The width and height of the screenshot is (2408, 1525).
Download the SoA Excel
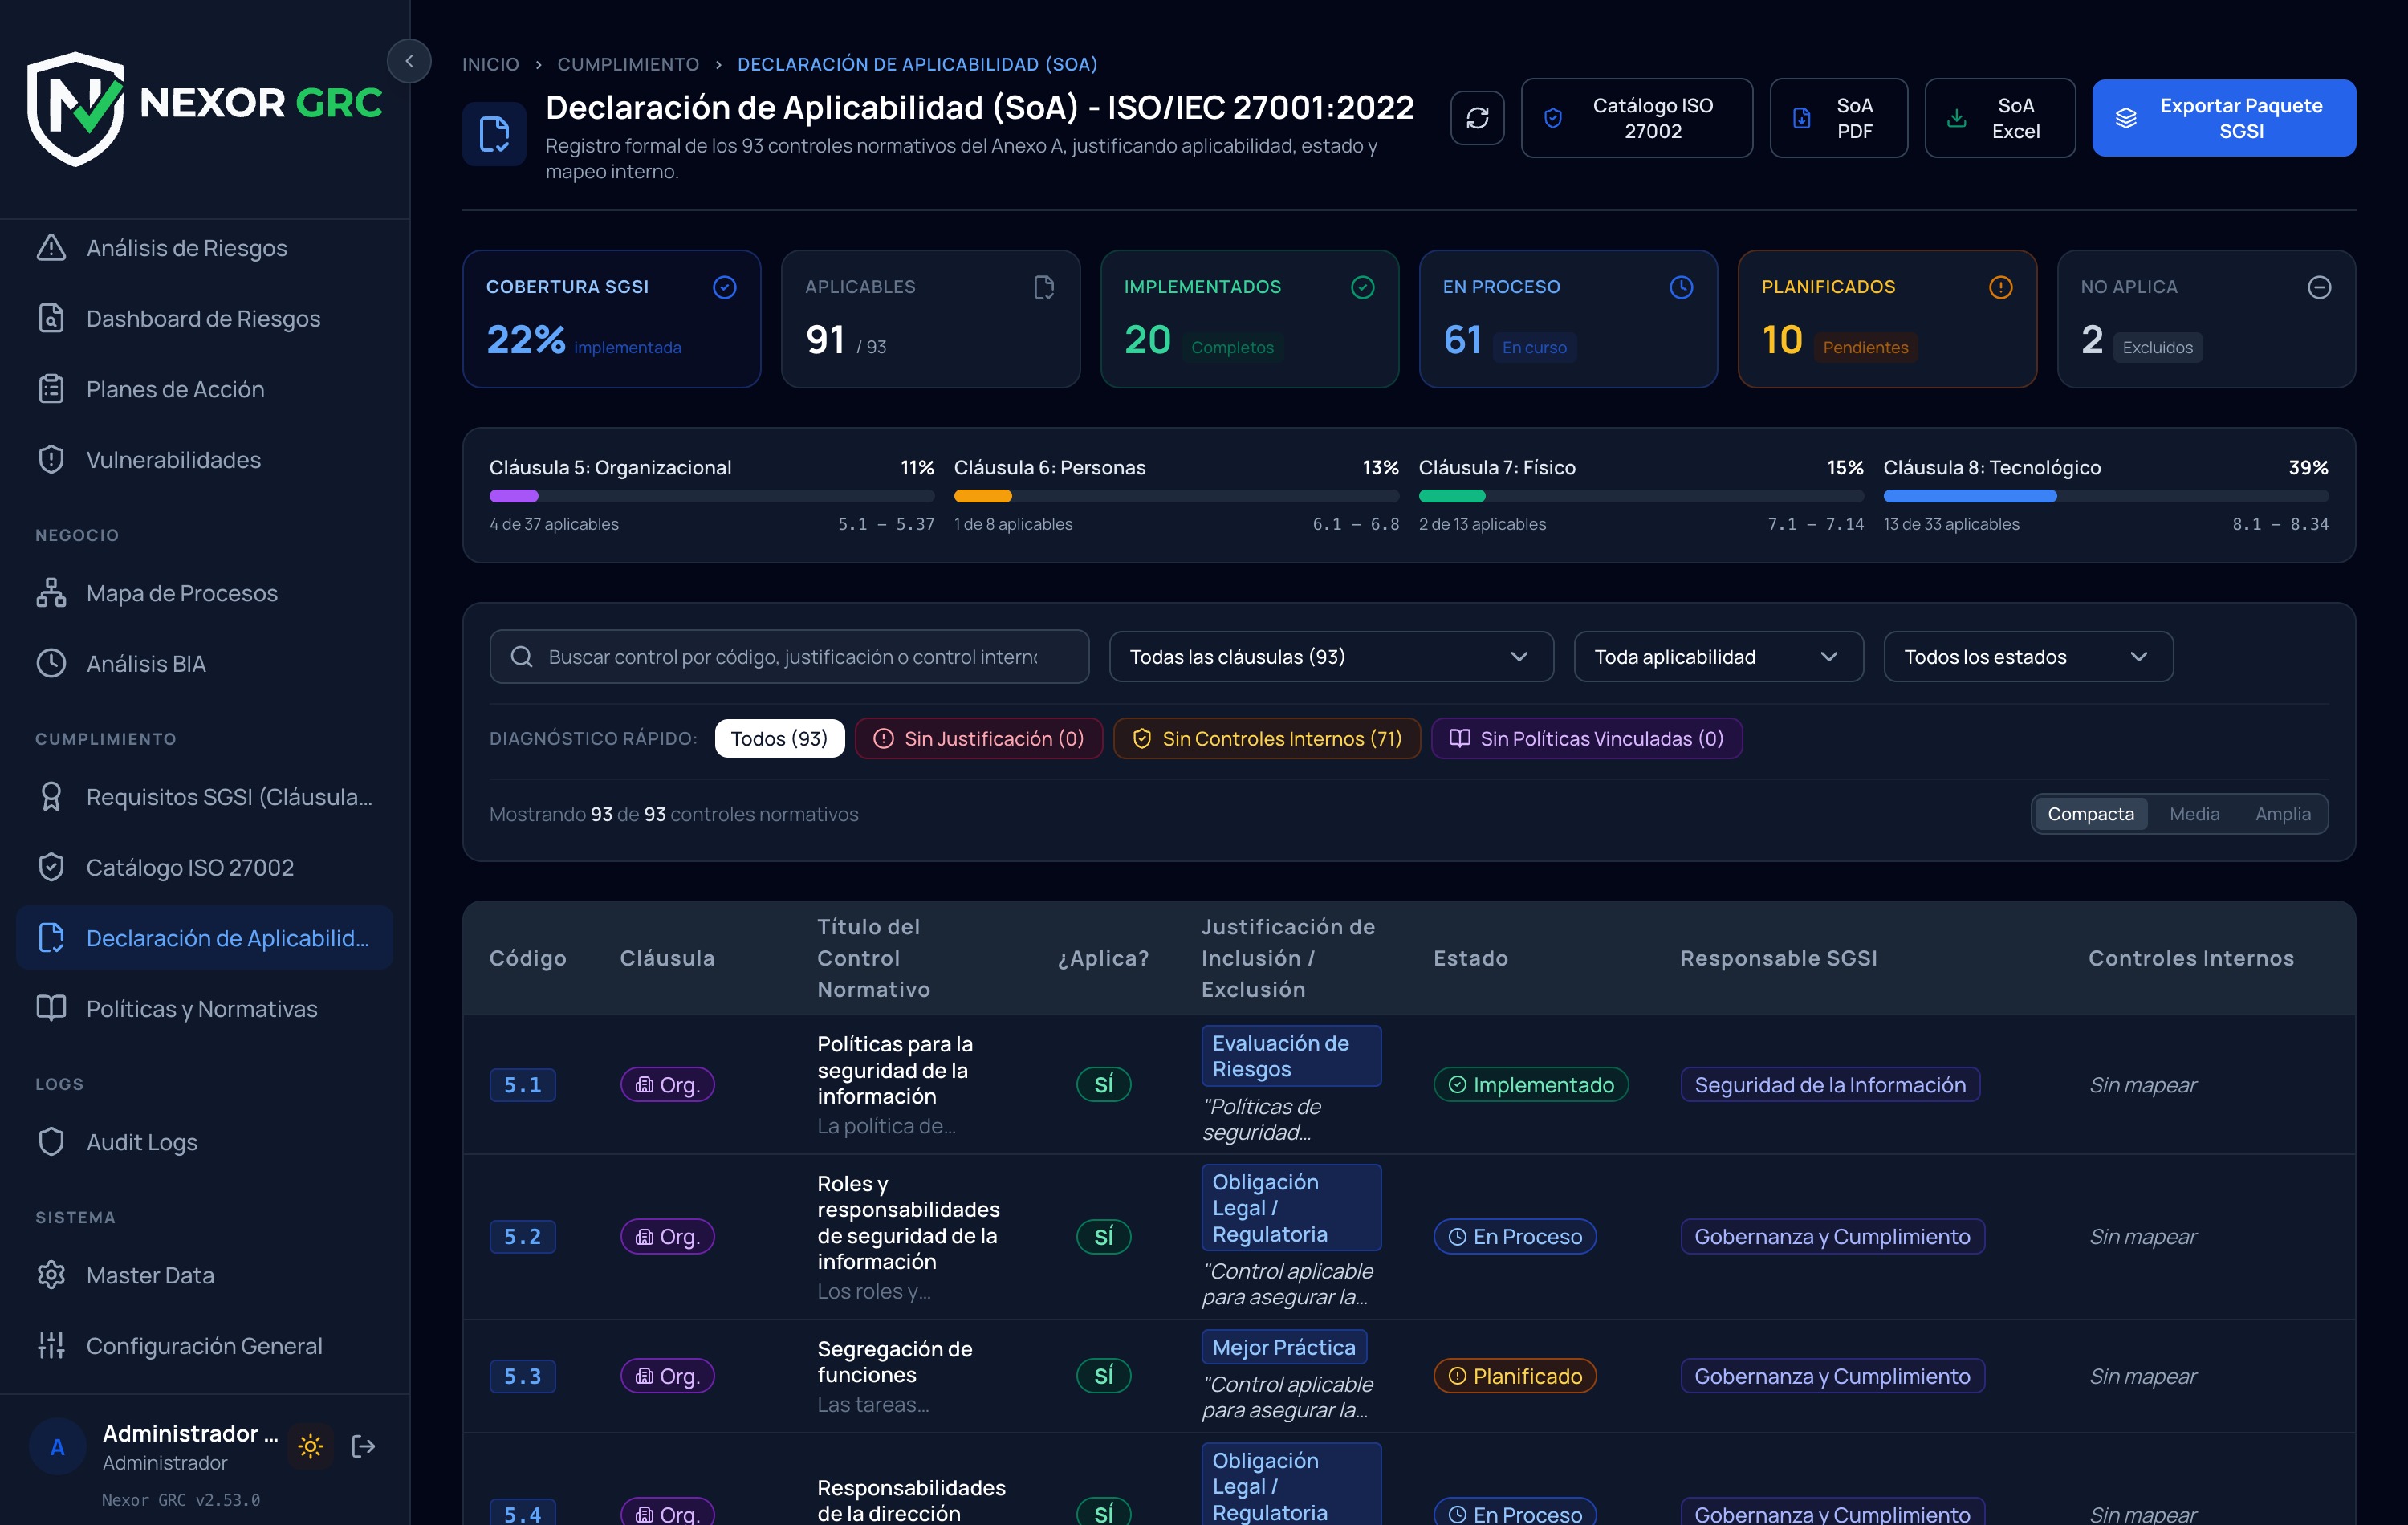[x=1999, y=118]
